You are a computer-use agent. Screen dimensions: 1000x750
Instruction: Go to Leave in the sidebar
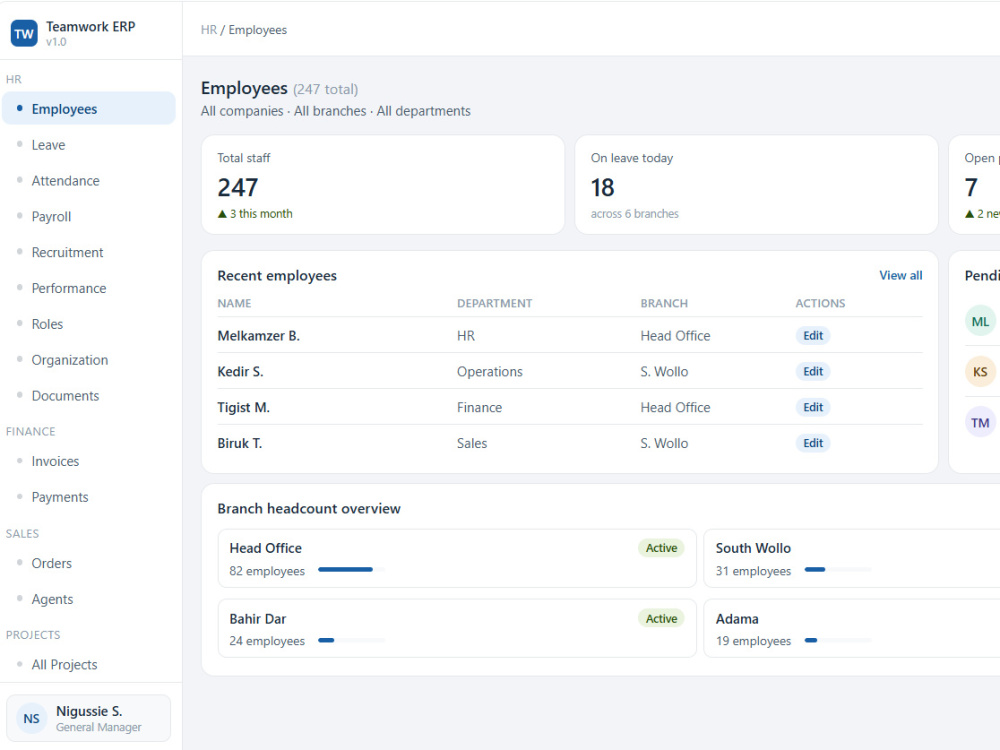(x=89, y=145)
